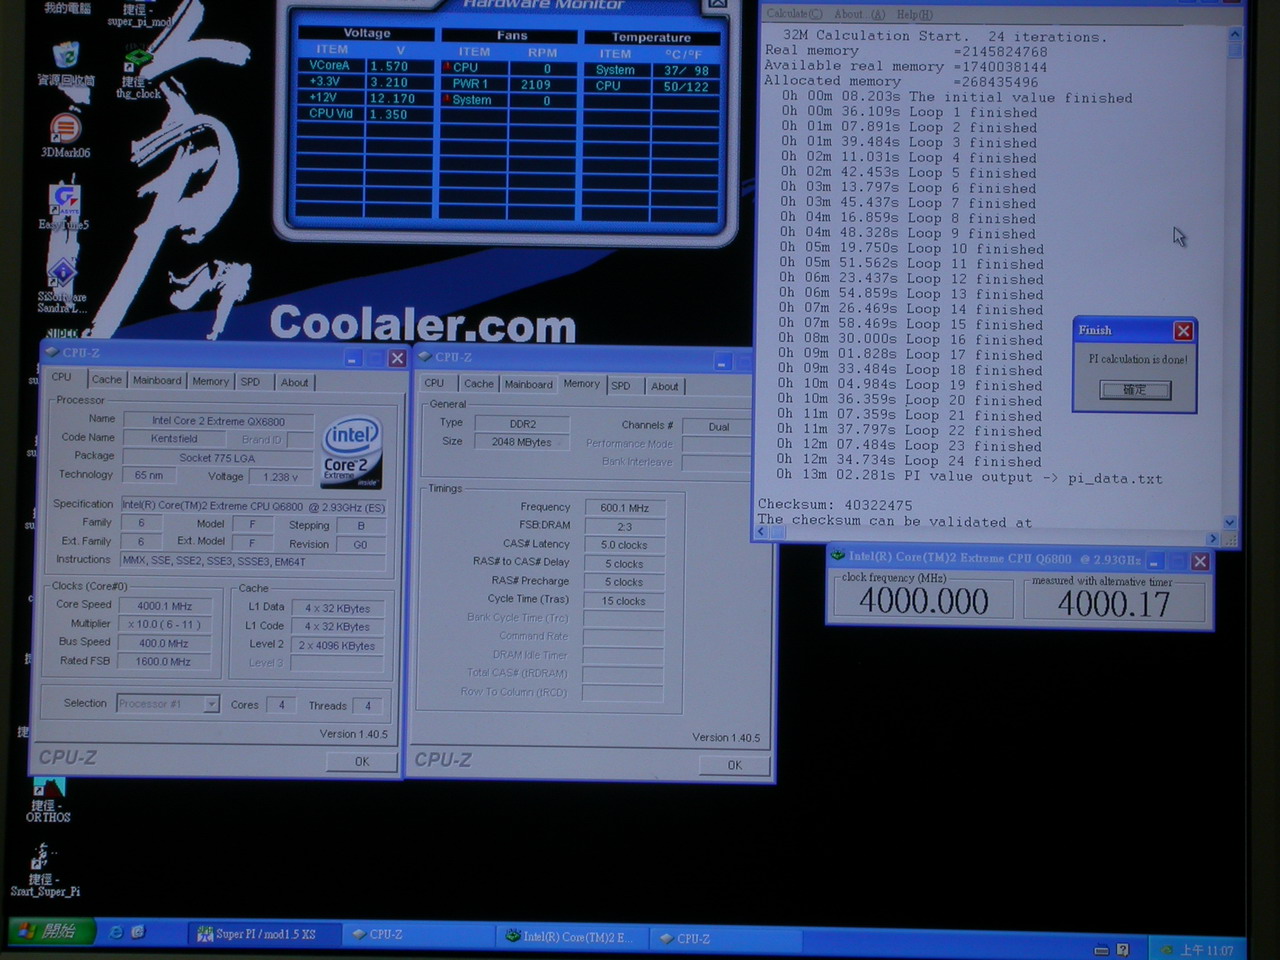Open About tab in right CPU-Z window

[665, 386]
